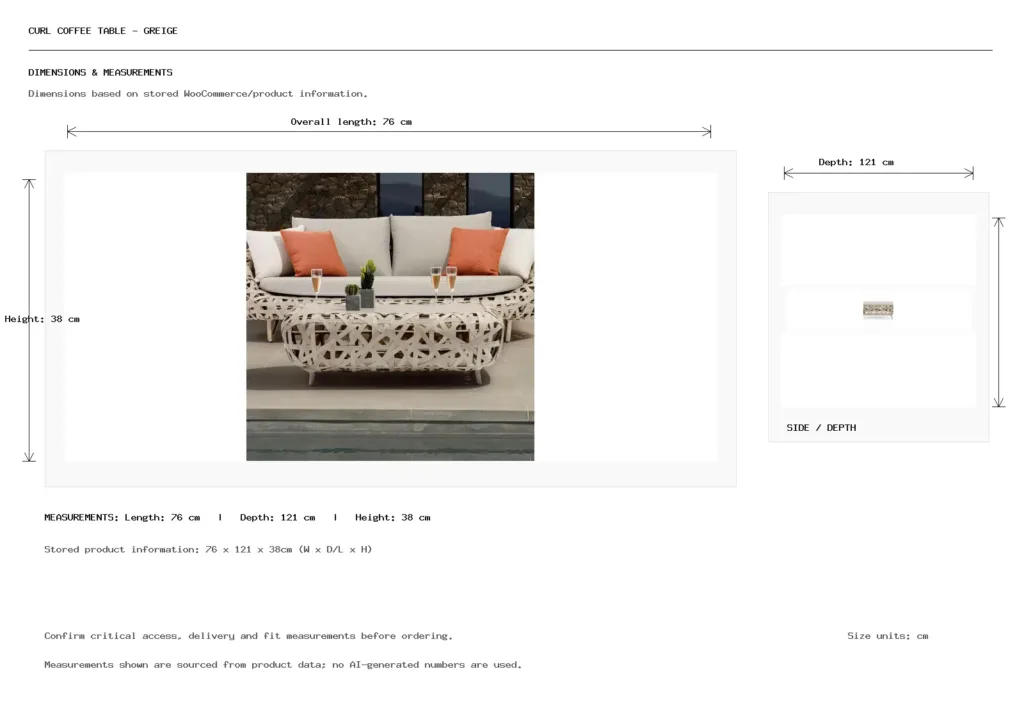Select the "Size units: cm" text
The width and height of the screenshot is (1024, 717).
coord(888,635)
